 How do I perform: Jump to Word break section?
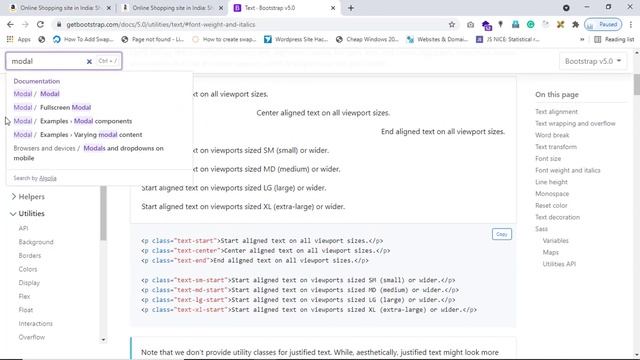click(552, 135)
